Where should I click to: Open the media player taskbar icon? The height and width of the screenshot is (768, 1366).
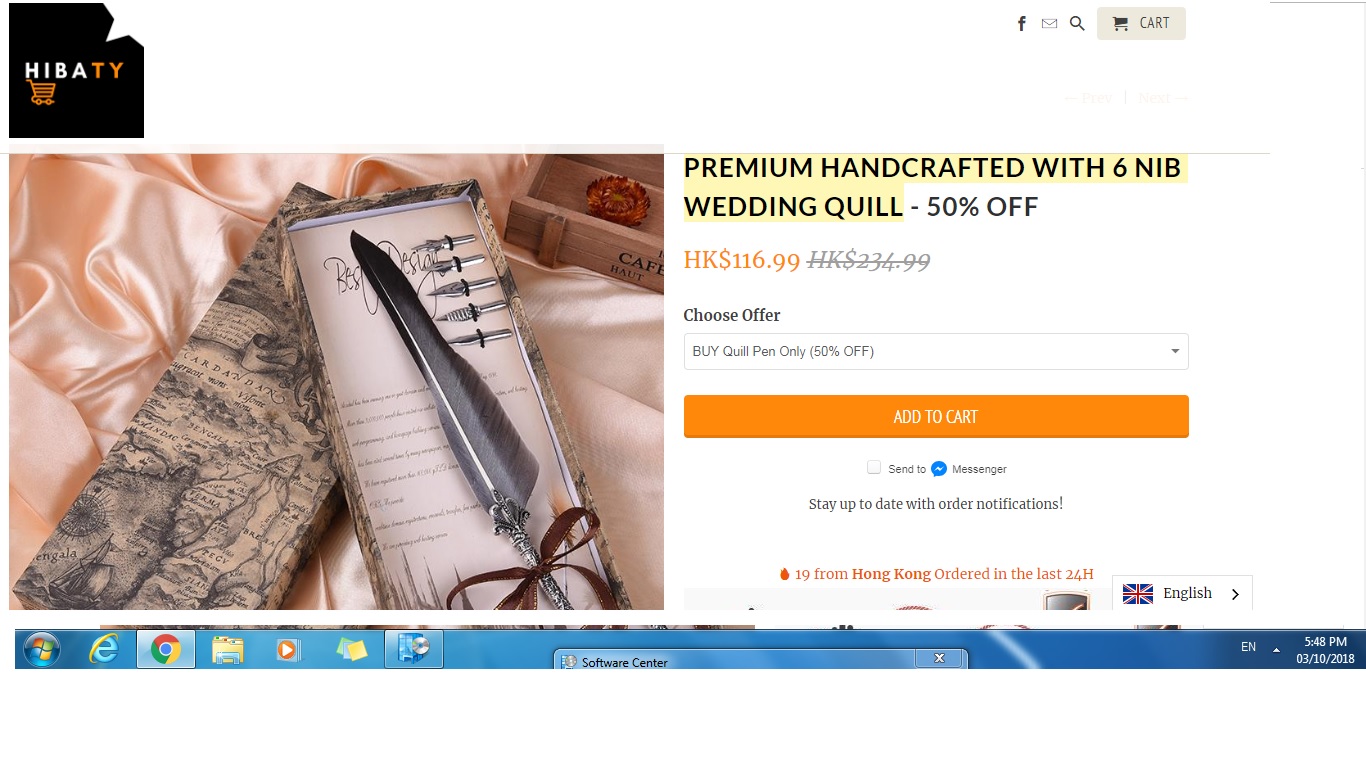tap(288, 650)
